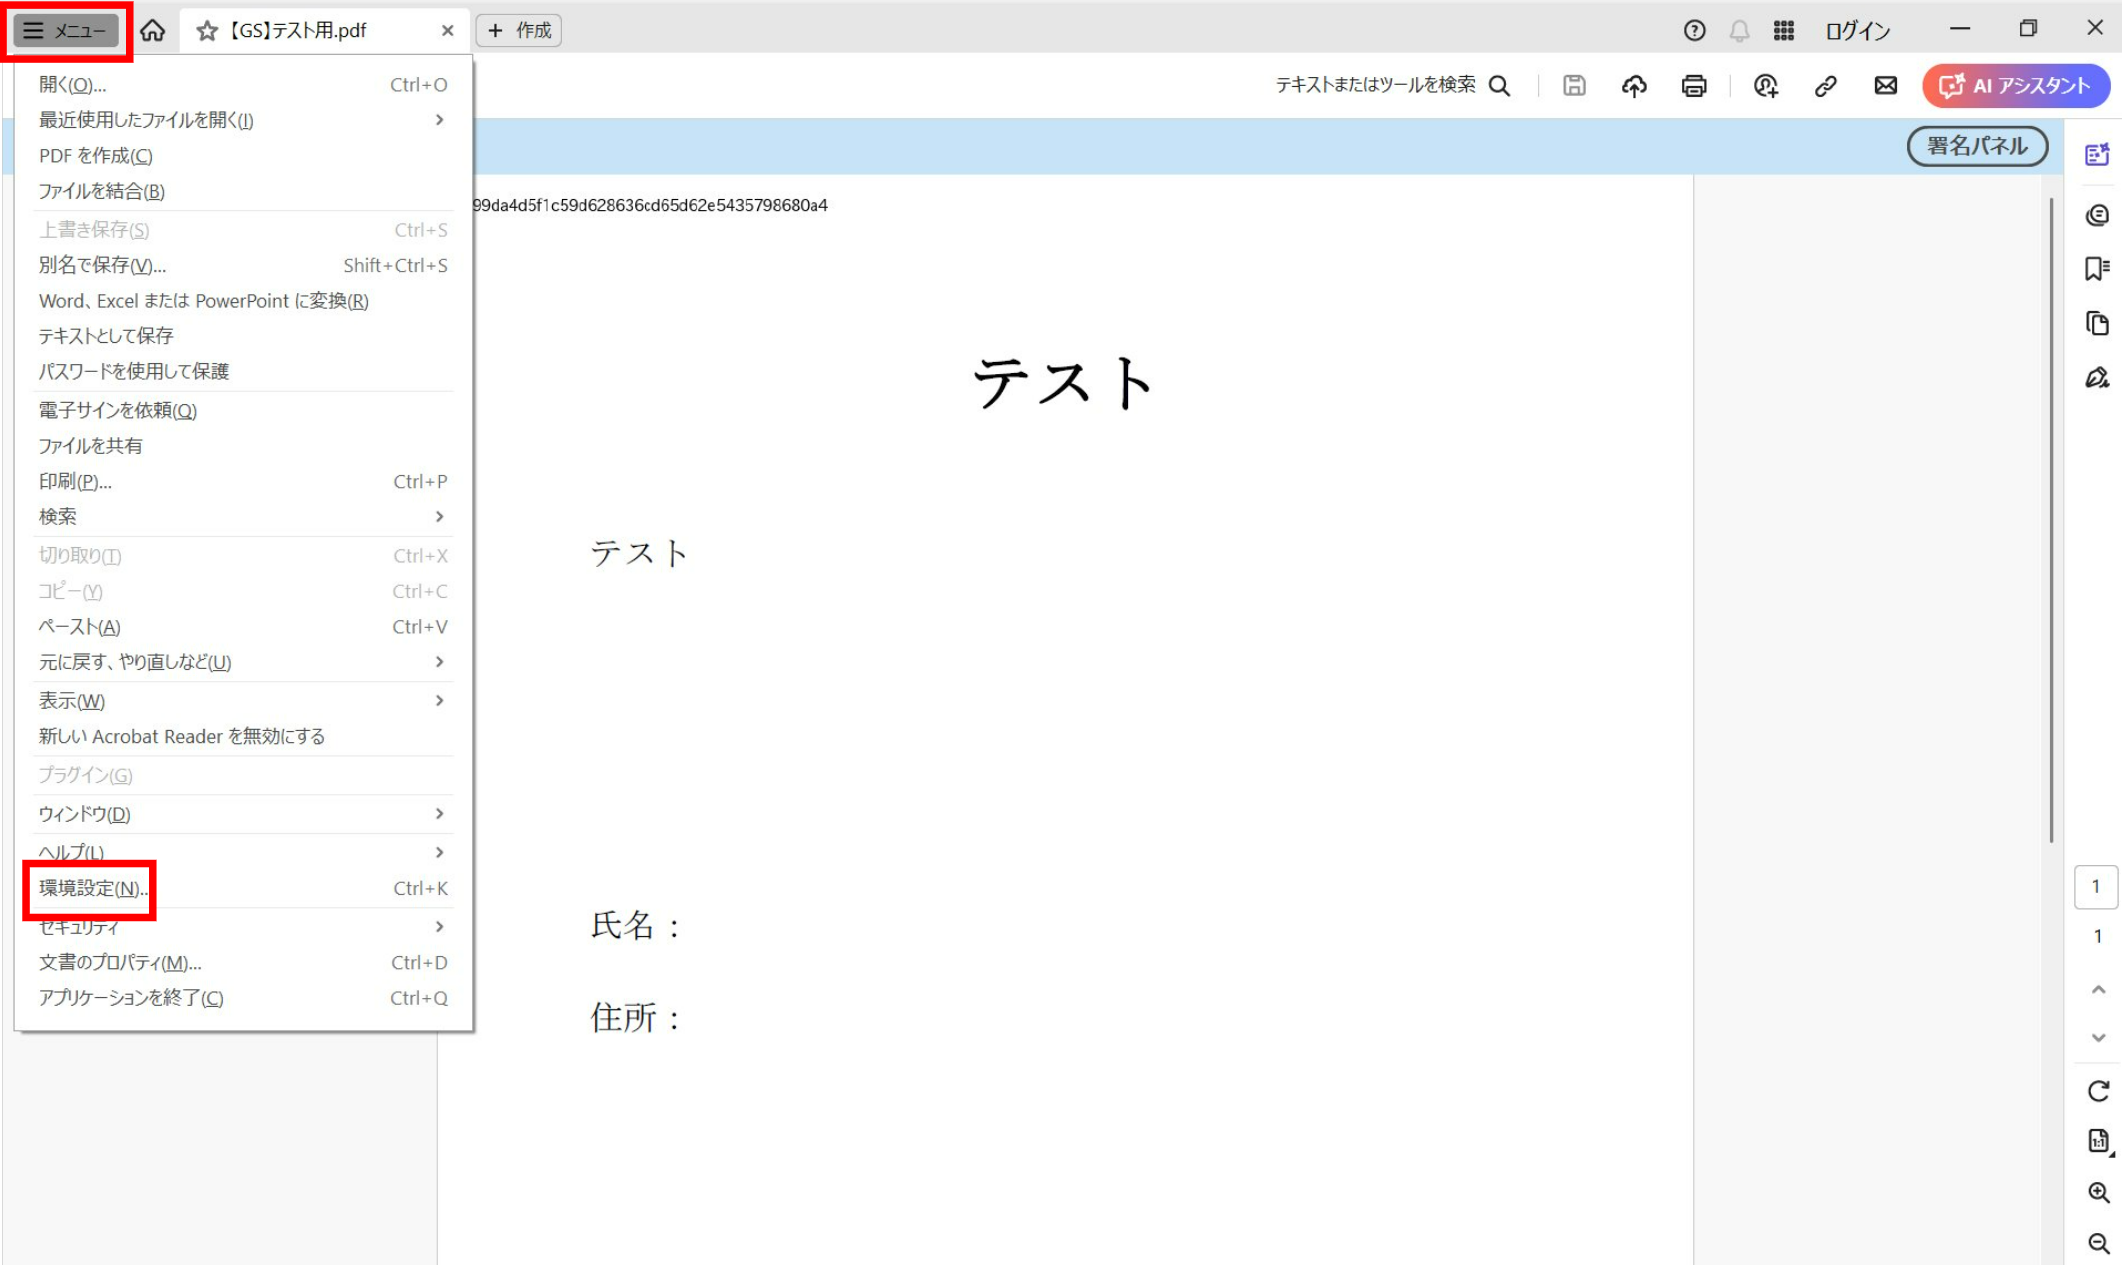The height and width of the screenshot is (1265, 2122).
Task: Invite others to review the document
Action: [x=1765, y=86]
